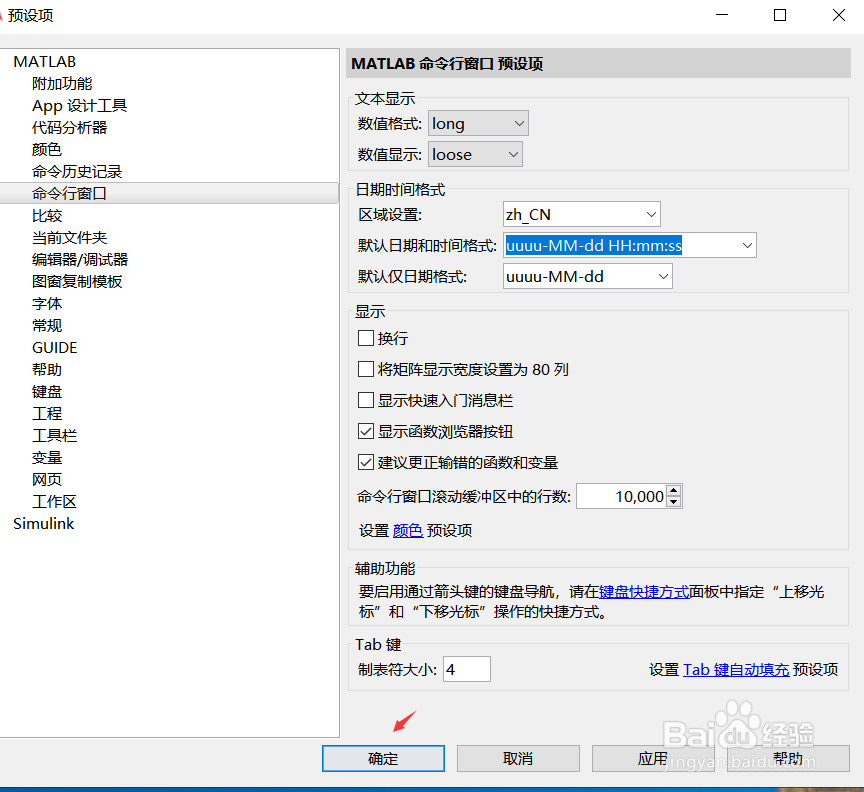
Task: Enable 显示快速入门消息栏 checkbox
Action: (x=366, y=400)
